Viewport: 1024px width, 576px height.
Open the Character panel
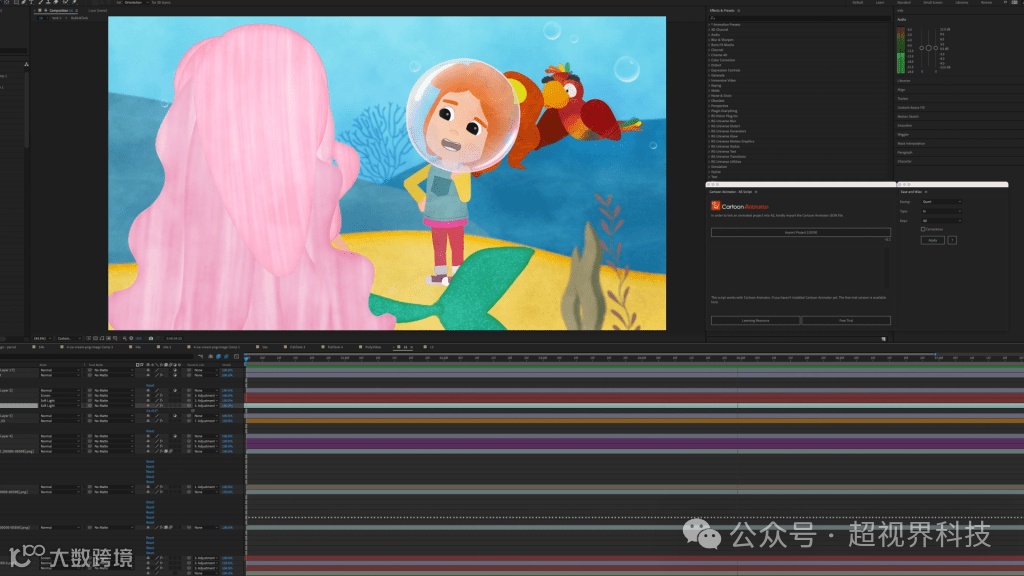coord(904,161)
